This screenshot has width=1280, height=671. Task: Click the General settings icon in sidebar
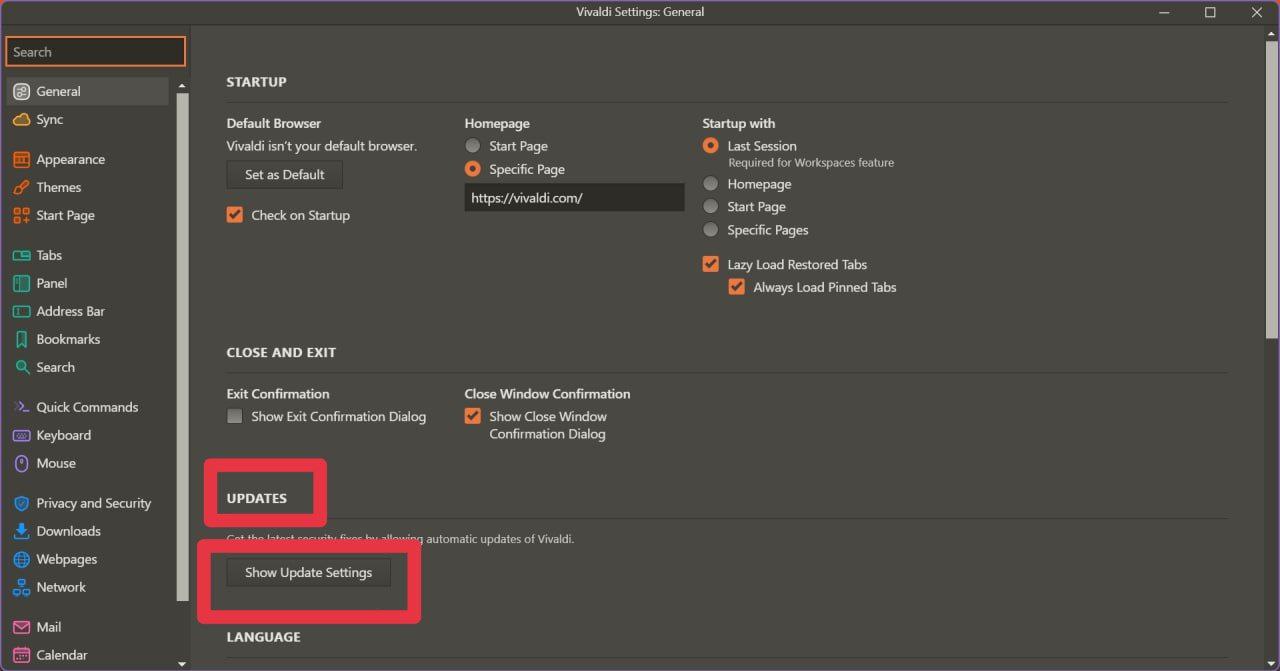tap(21, 91)
